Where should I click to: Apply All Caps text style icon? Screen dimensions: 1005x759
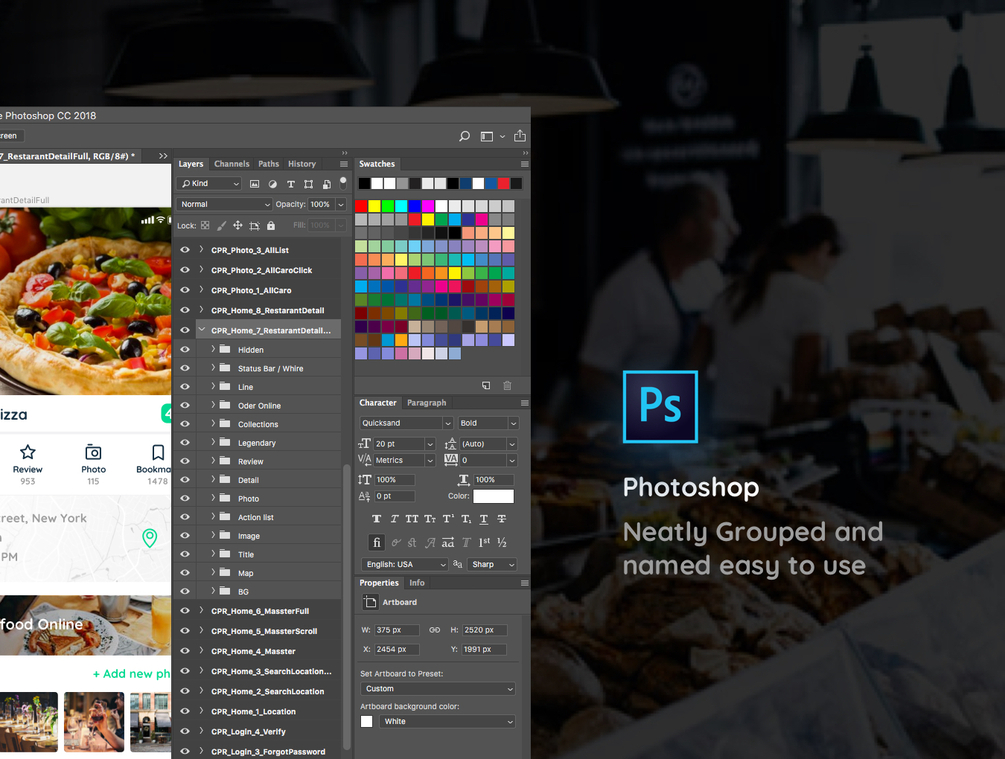[411, 519]
